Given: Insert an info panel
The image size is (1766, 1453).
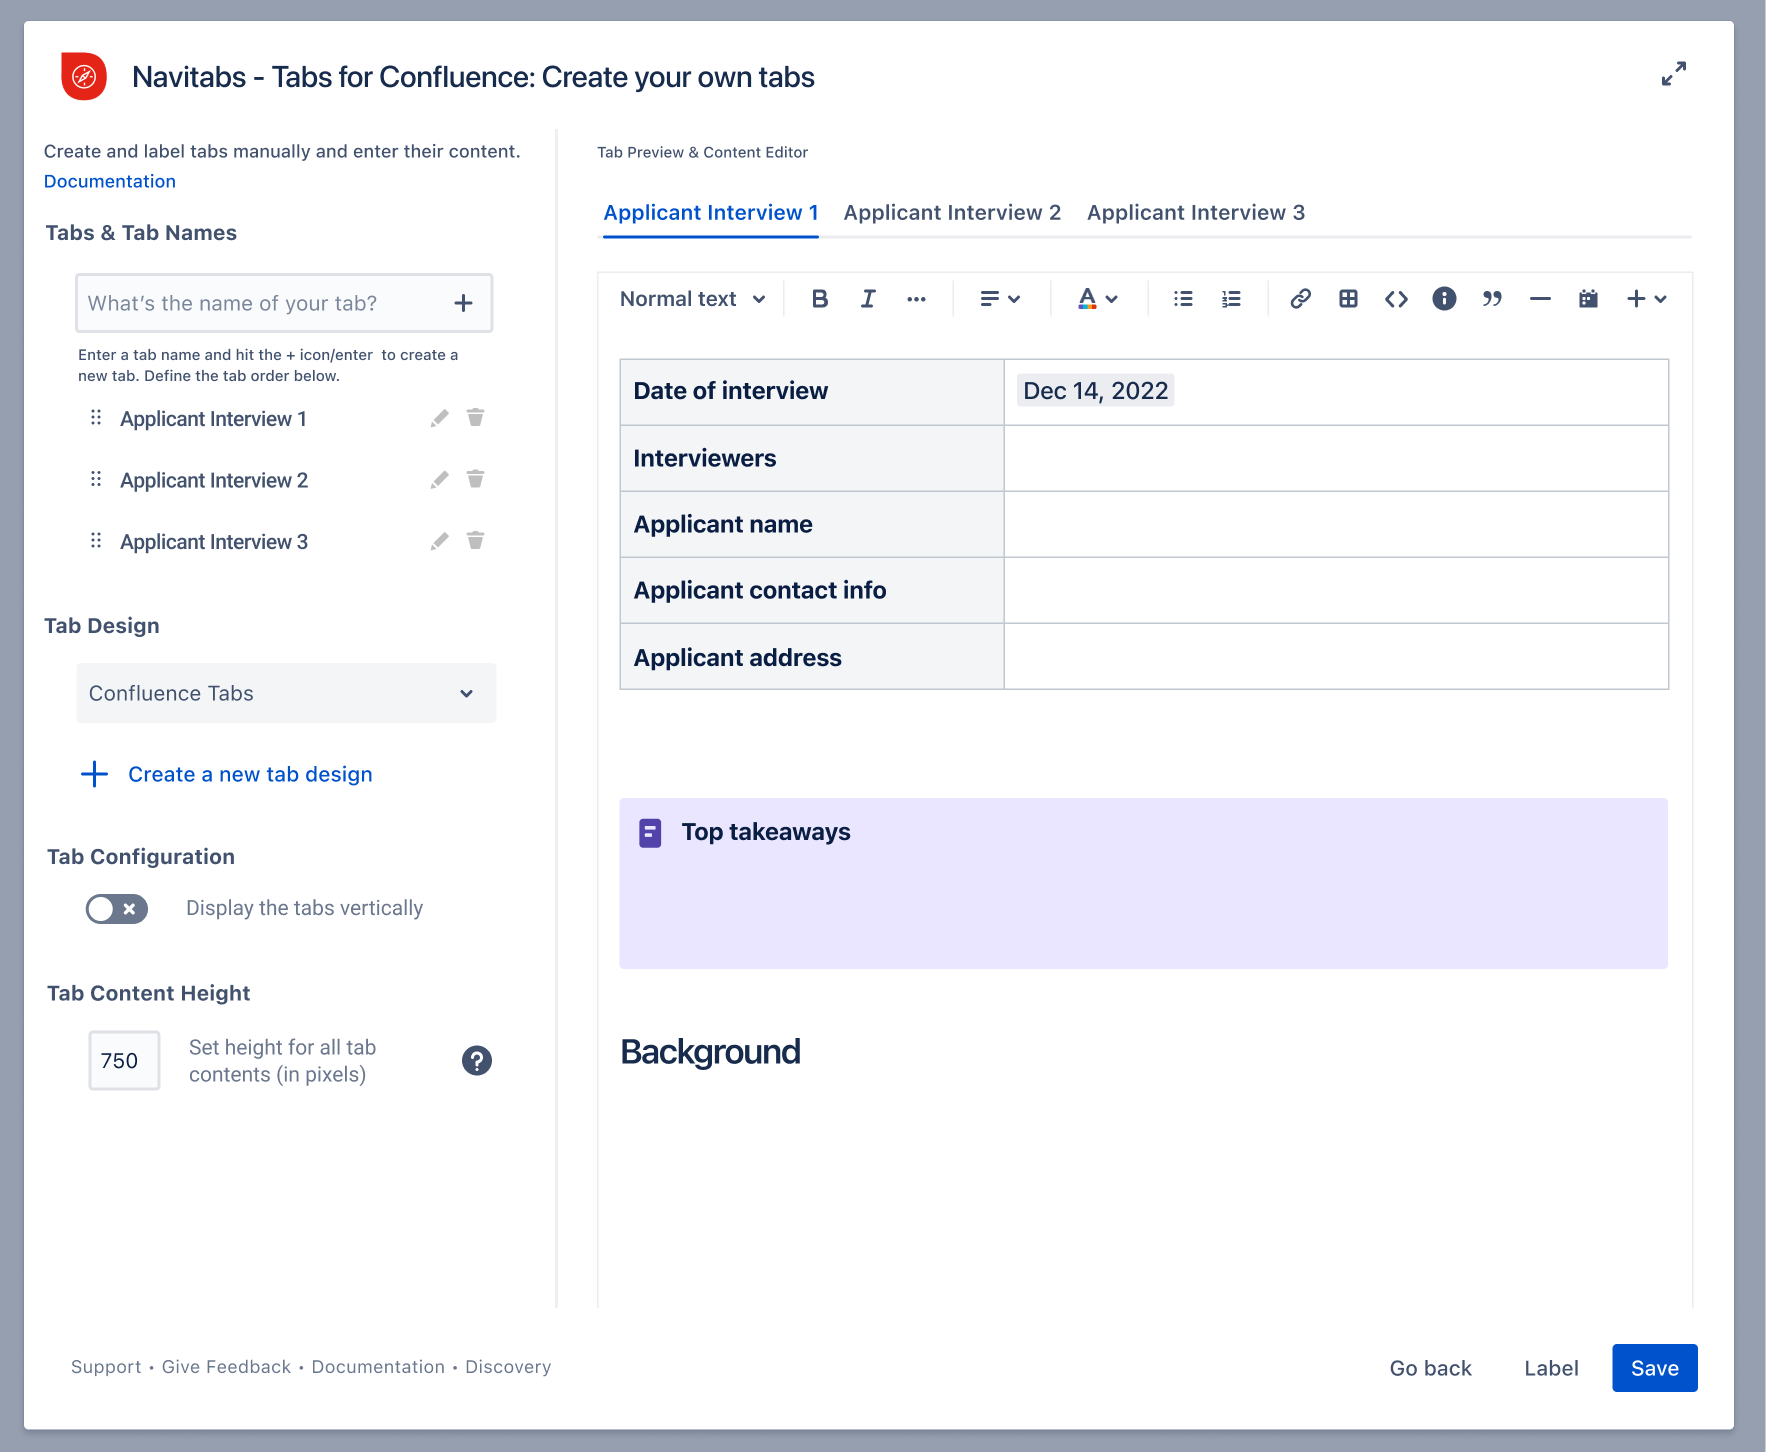Looking at the screenshot, I should [x=1444, y=299].
